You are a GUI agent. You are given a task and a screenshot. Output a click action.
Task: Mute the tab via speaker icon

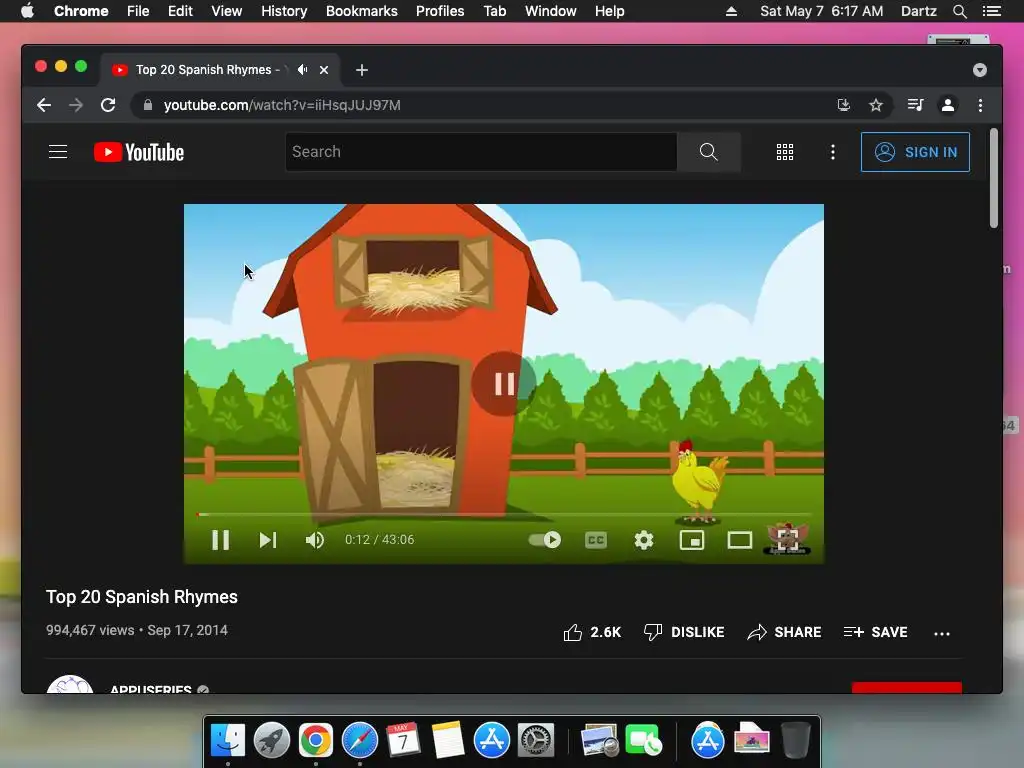click(x=302, y=70)
